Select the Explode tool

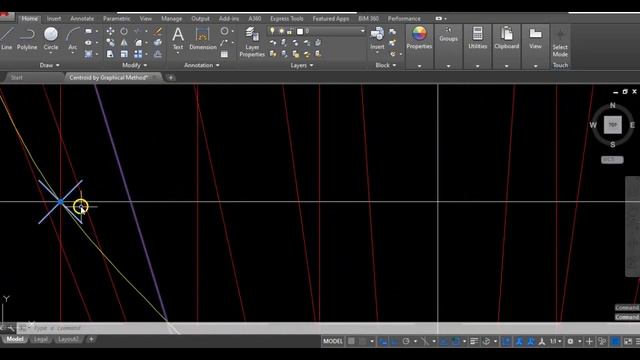tap(158, 42)
